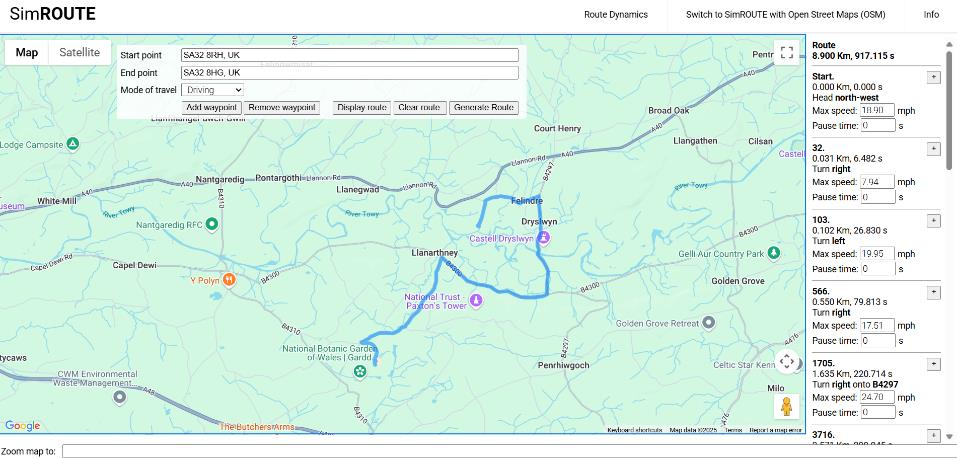The width and height of the screenshot is (957, 459).
Task: Click the Generate Route button
Action: 483,107
